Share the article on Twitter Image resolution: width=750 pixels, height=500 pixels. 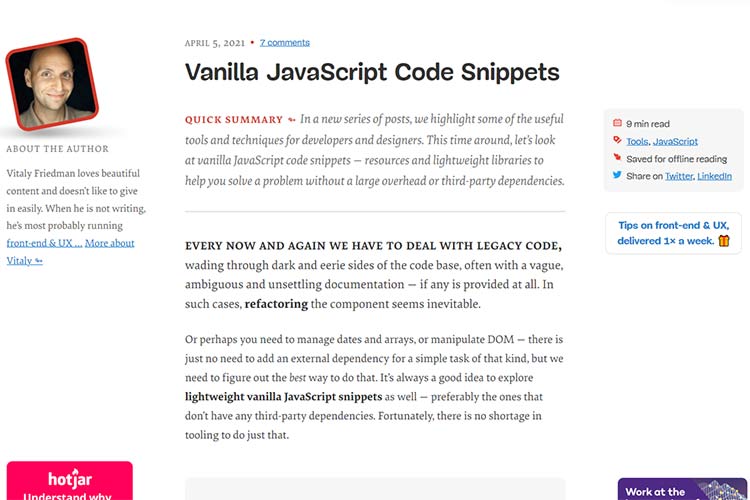coord(678,176)
